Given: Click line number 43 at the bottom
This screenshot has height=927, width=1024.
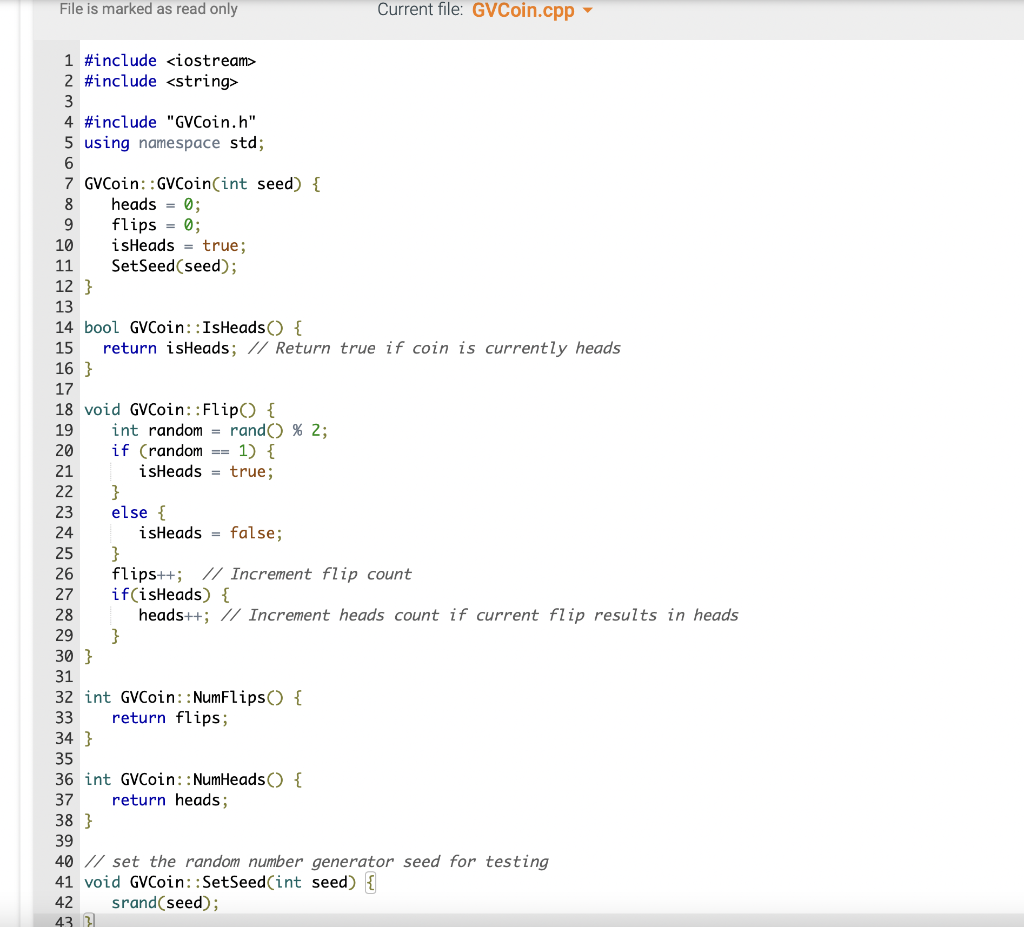Looking at the screenshot, I should (x=64, y=921).
